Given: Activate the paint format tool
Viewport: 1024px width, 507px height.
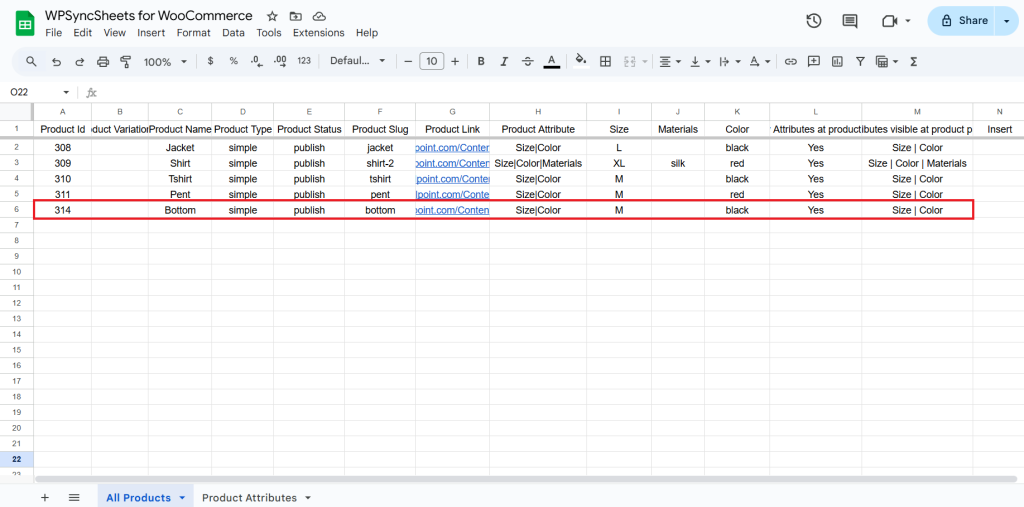Looking at the screenshot, I should [126, 61].
